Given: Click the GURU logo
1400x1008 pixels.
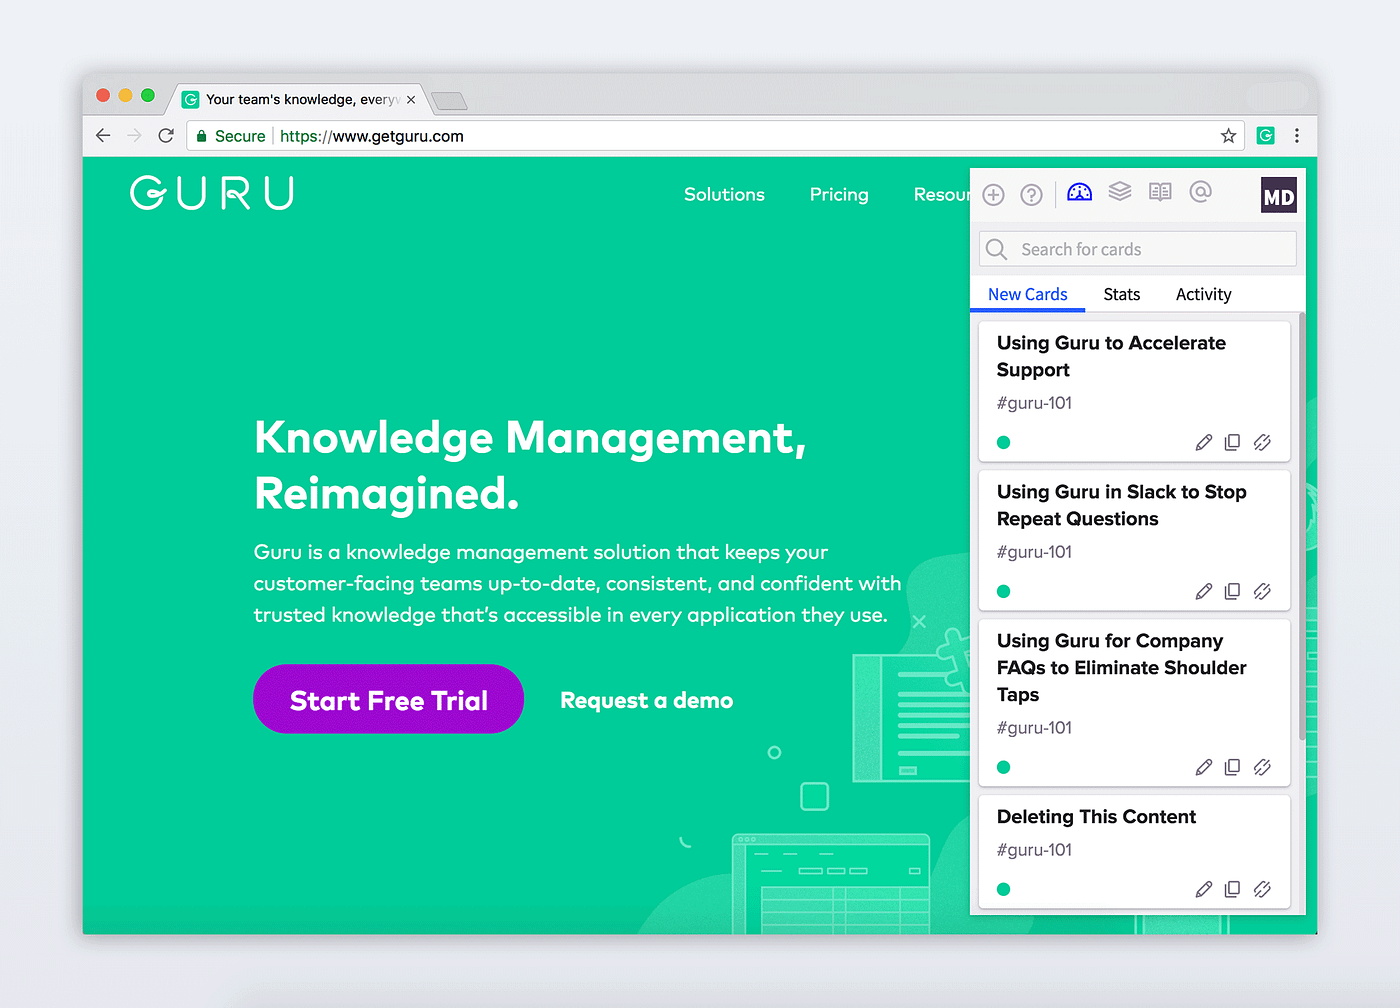Looking at the screenshot, I should 212,193.
